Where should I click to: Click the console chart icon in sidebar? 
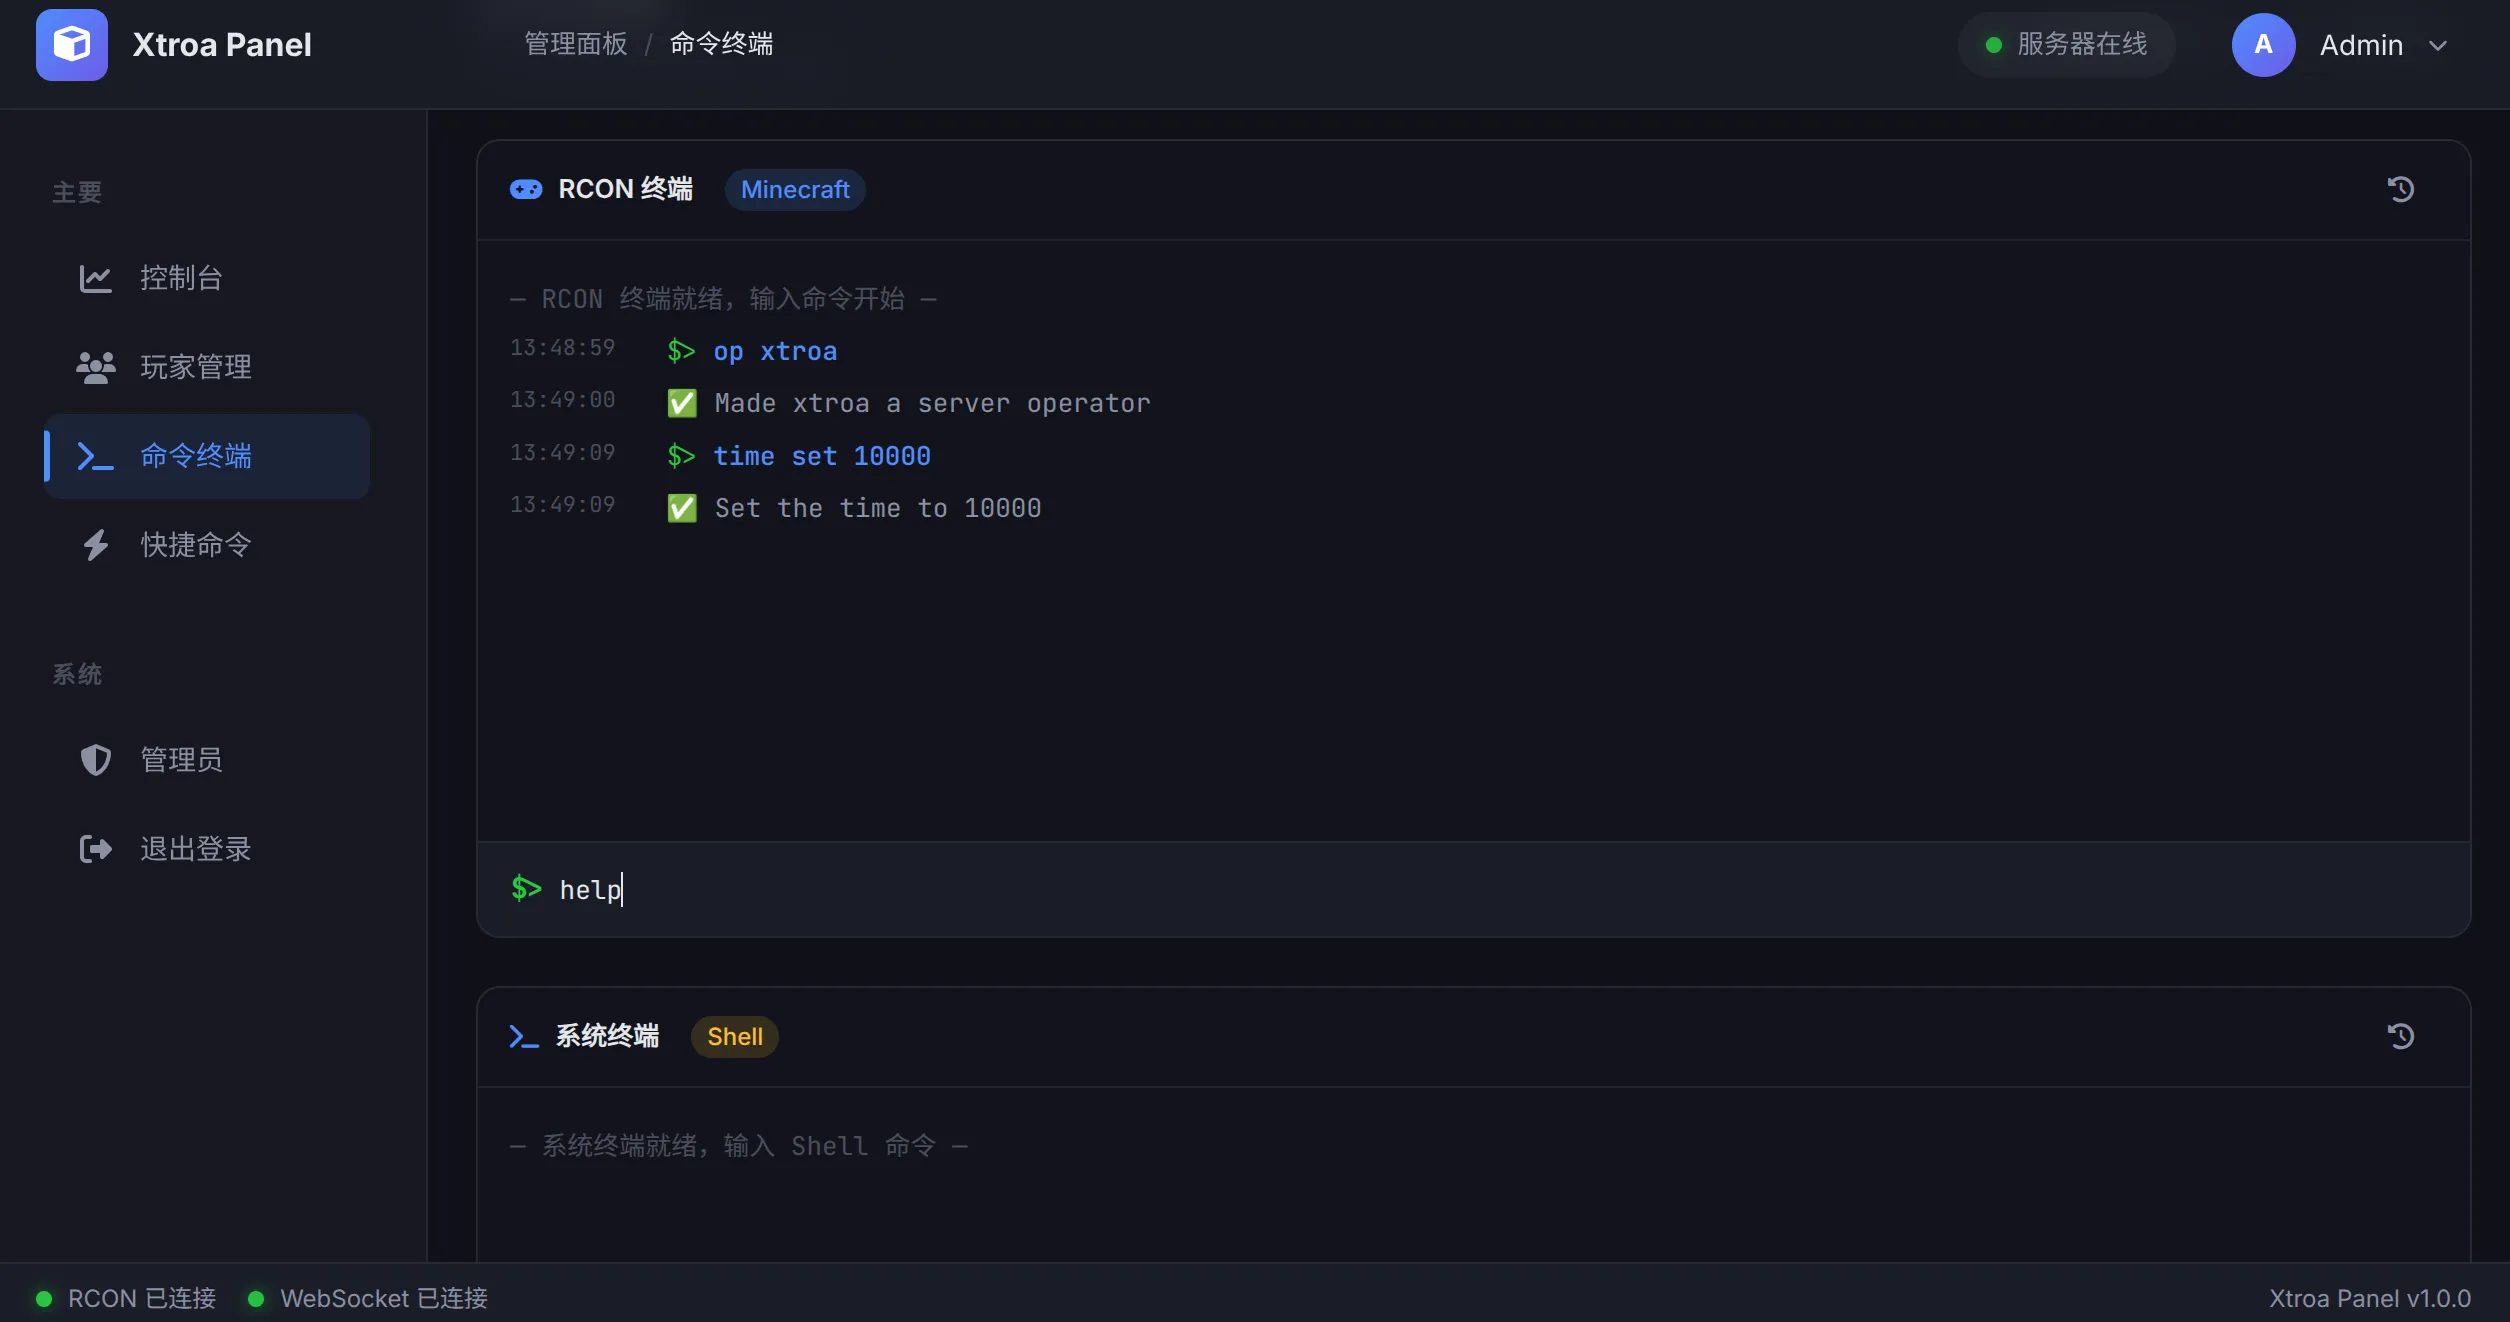(x=95, y=278)
